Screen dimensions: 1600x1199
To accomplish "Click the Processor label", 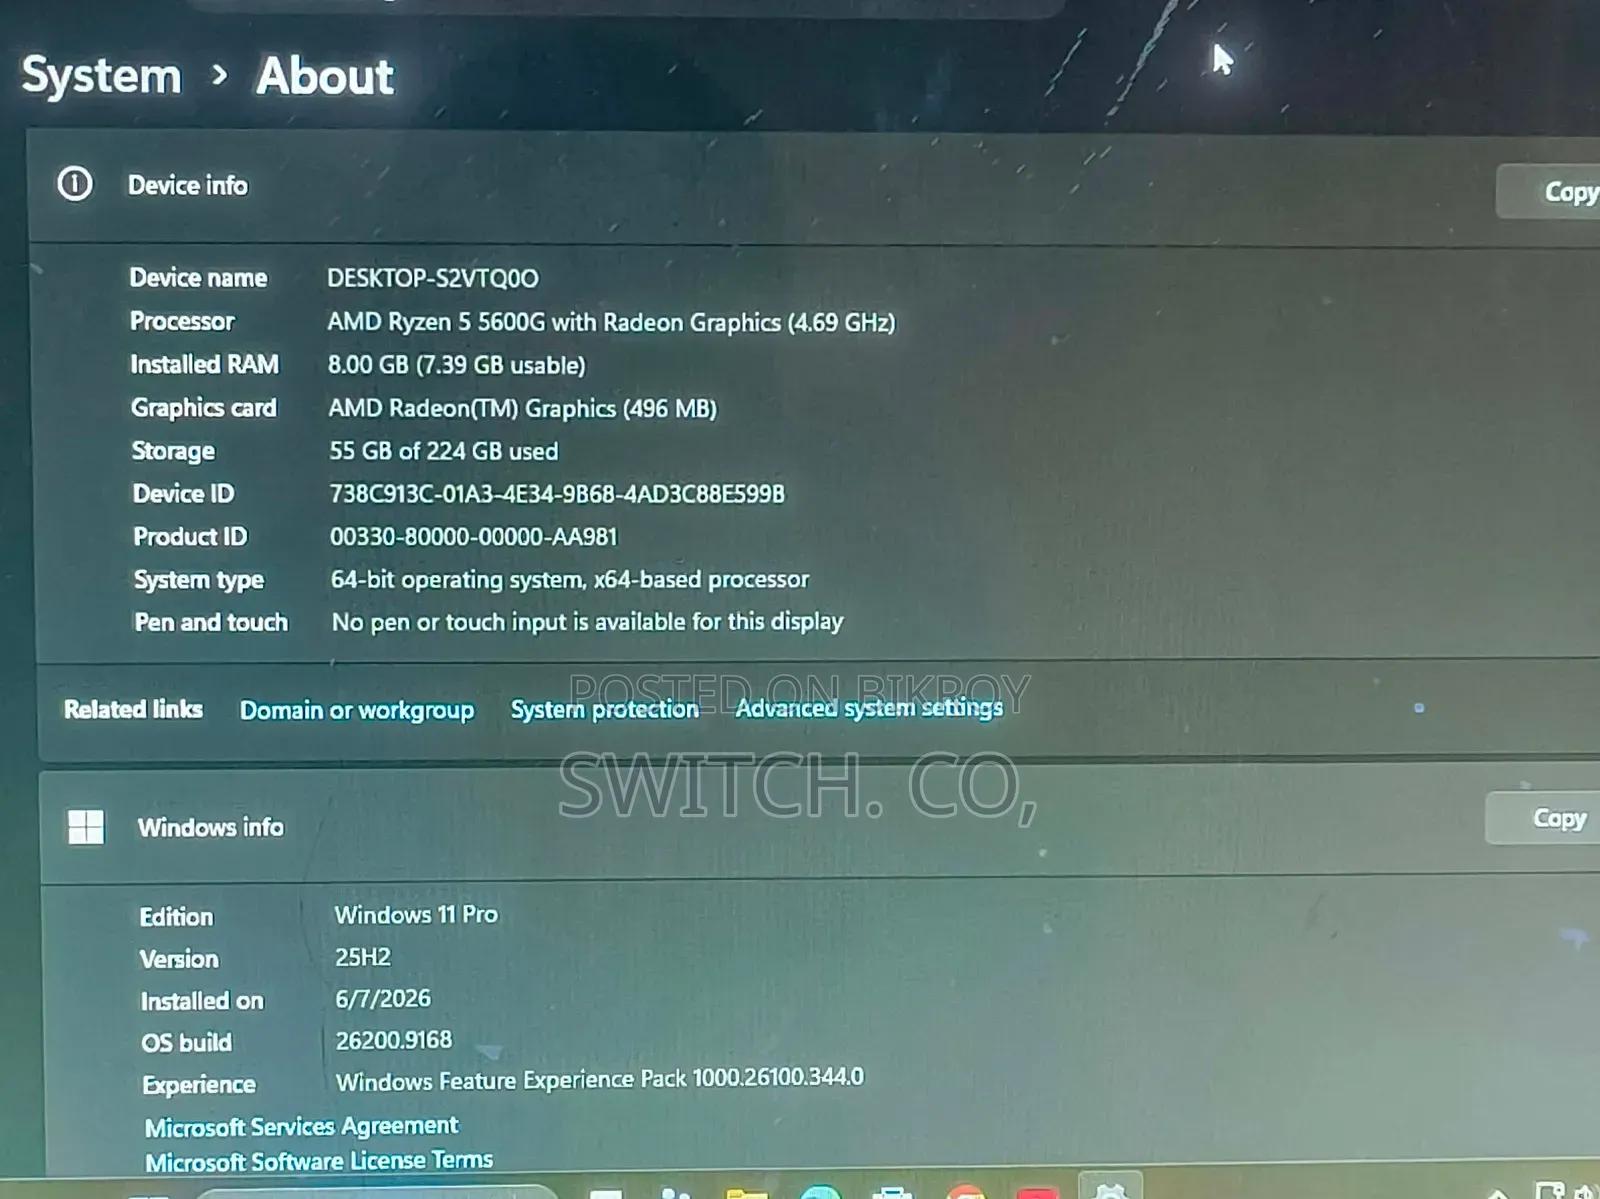I will [182, 321].
